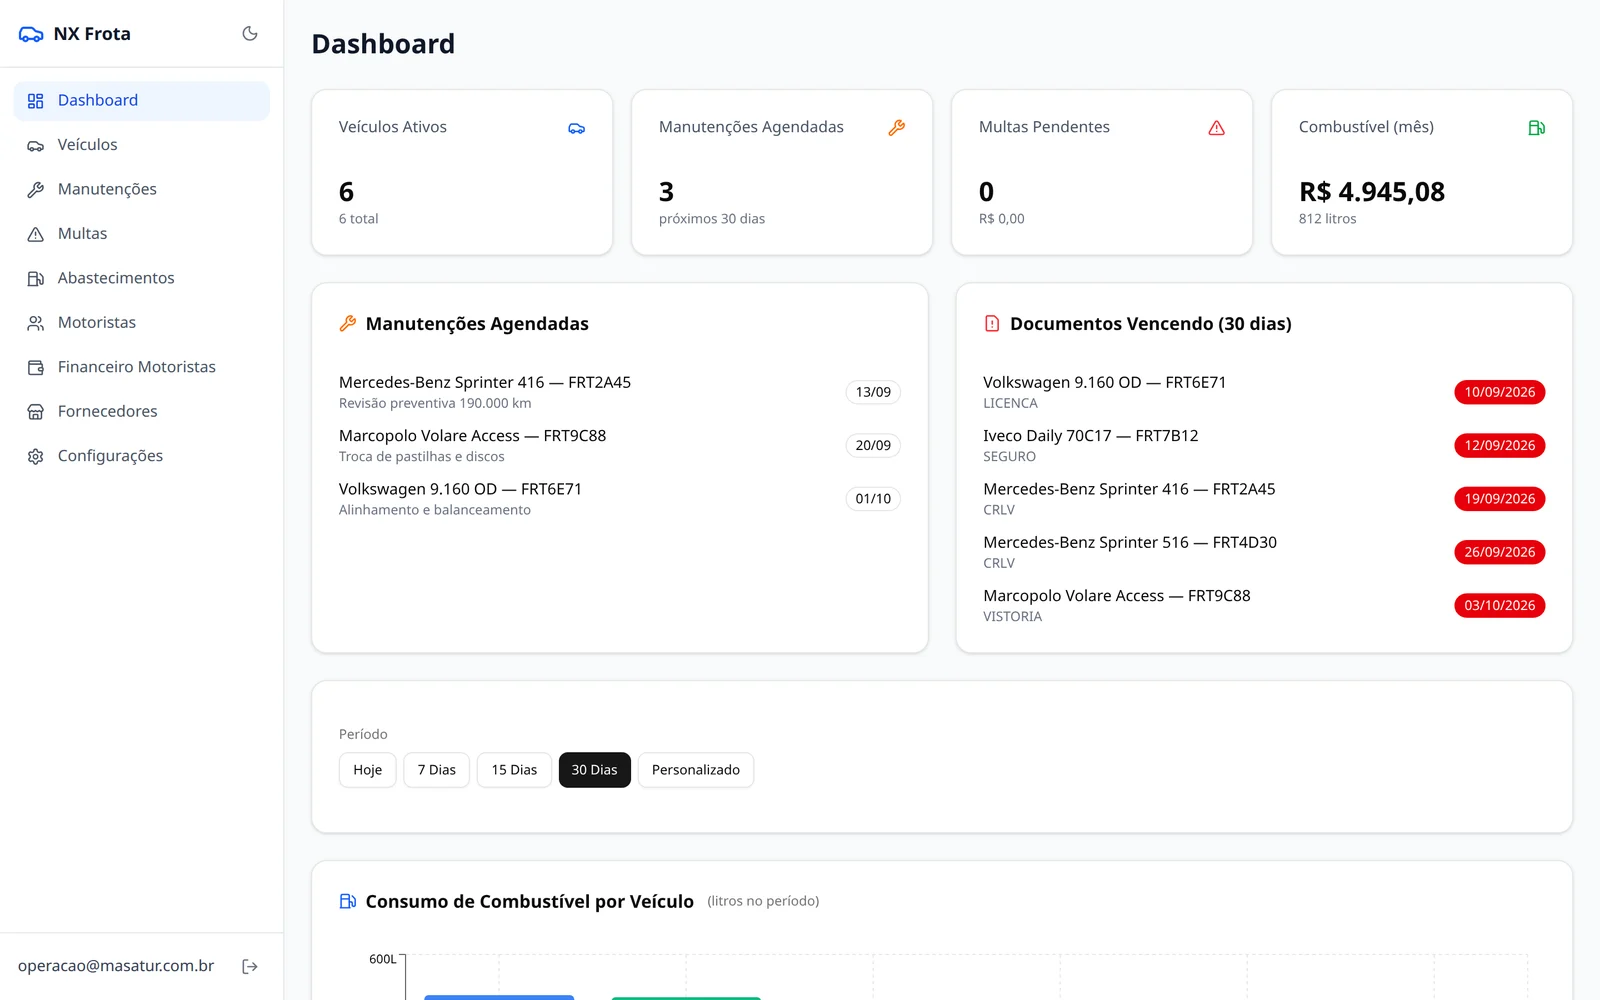
Task: Select the Hoje period filter
Action: point(368,770)
